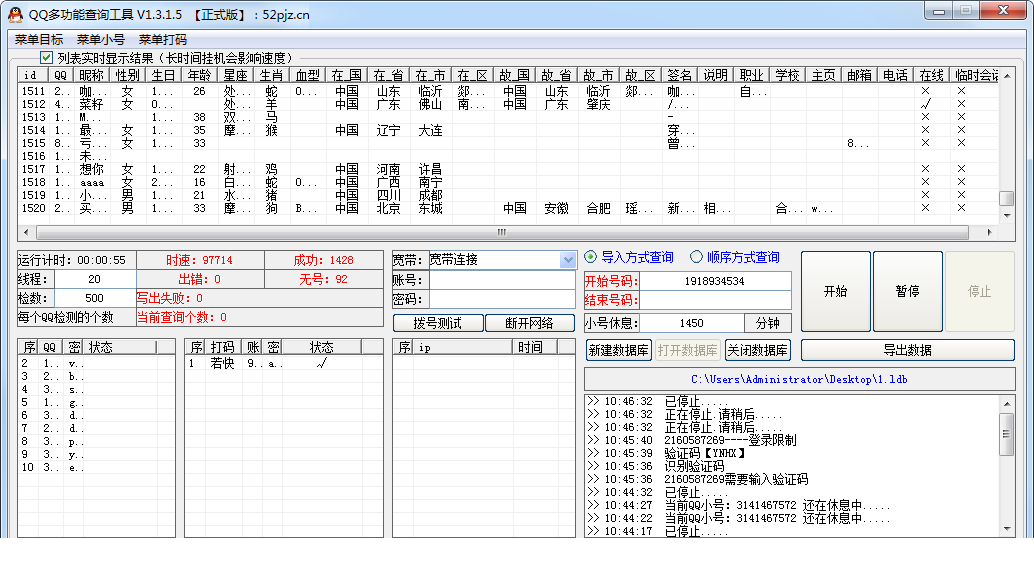Click the 暂停 button

pos(907,291)
